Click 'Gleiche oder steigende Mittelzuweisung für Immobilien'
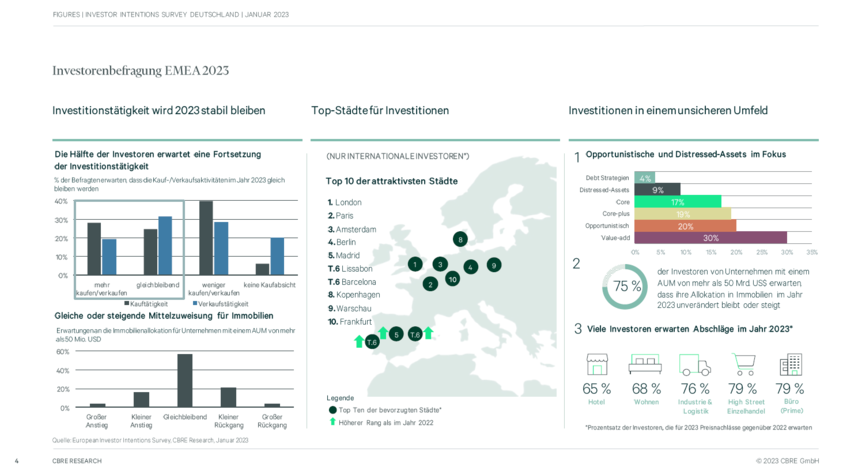 pos(164,316)
